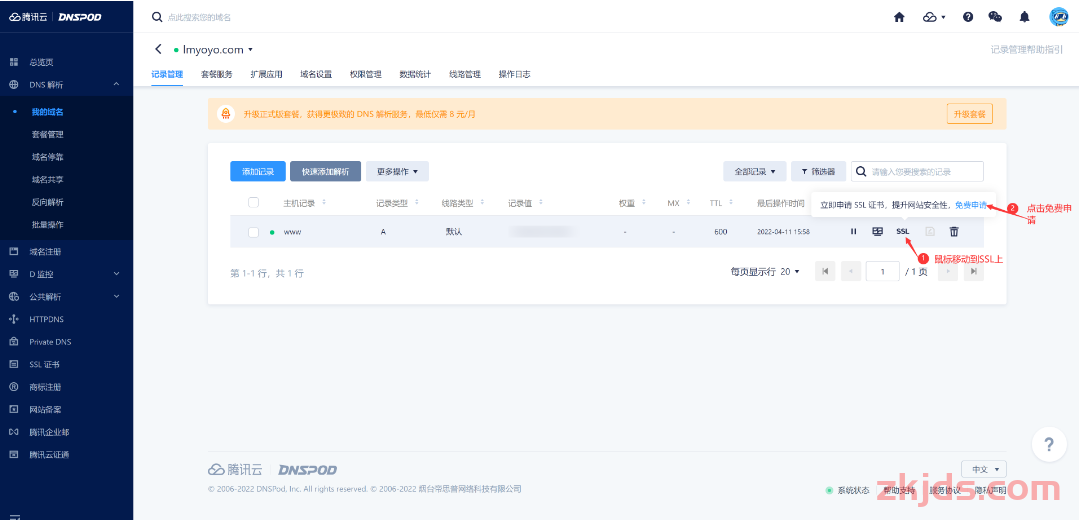The image size is (1079, 520).
Task: Click the 快速添加解析 button
Action: (x=325, y=171)
